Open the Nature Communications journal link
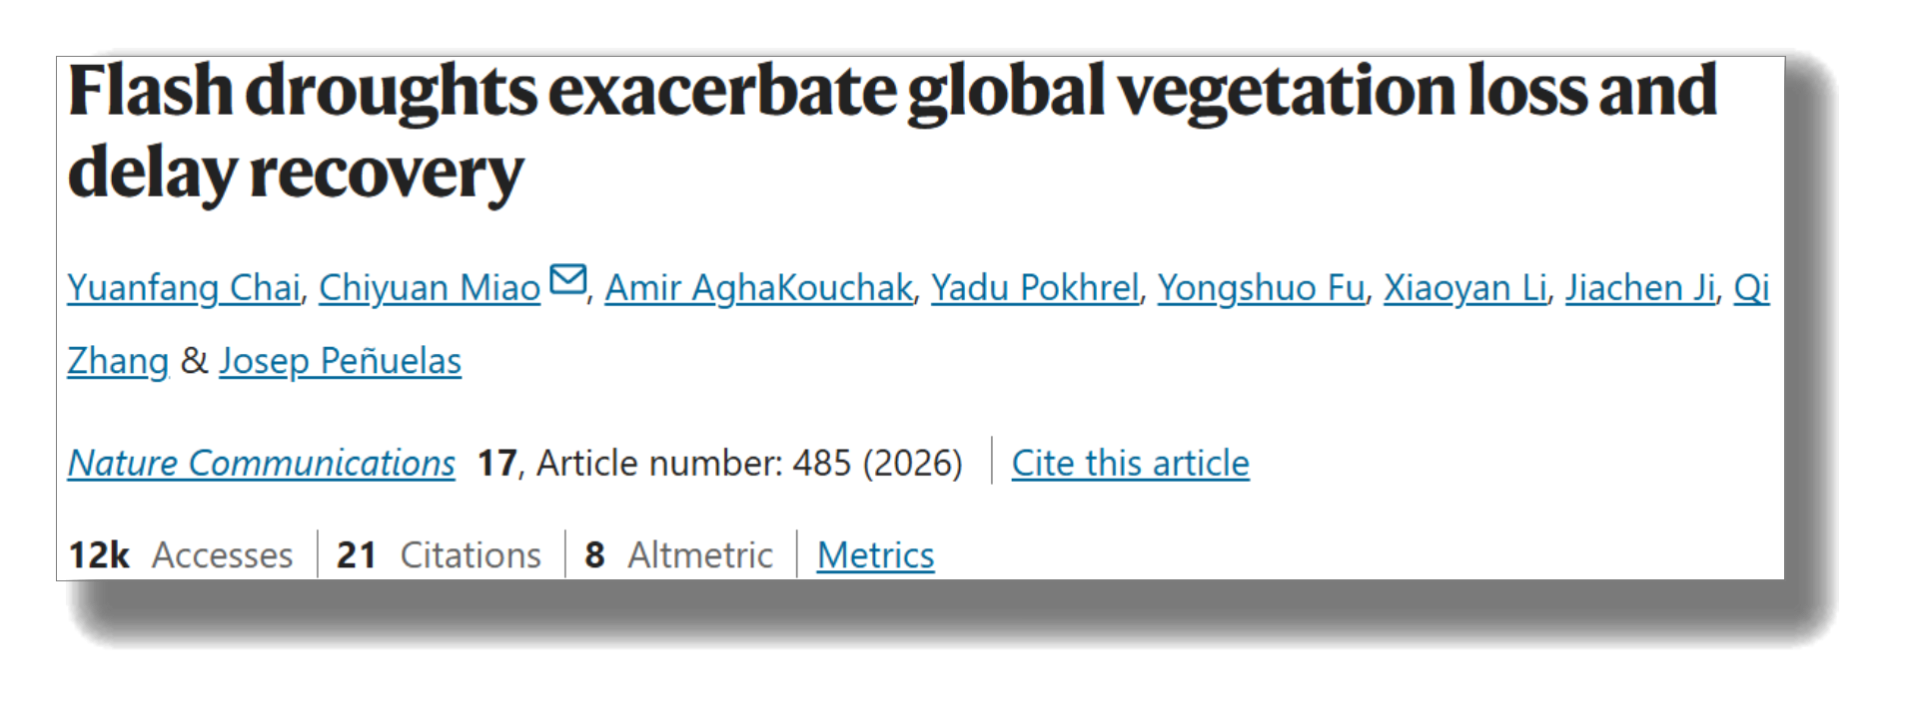 tap(261, 463)
